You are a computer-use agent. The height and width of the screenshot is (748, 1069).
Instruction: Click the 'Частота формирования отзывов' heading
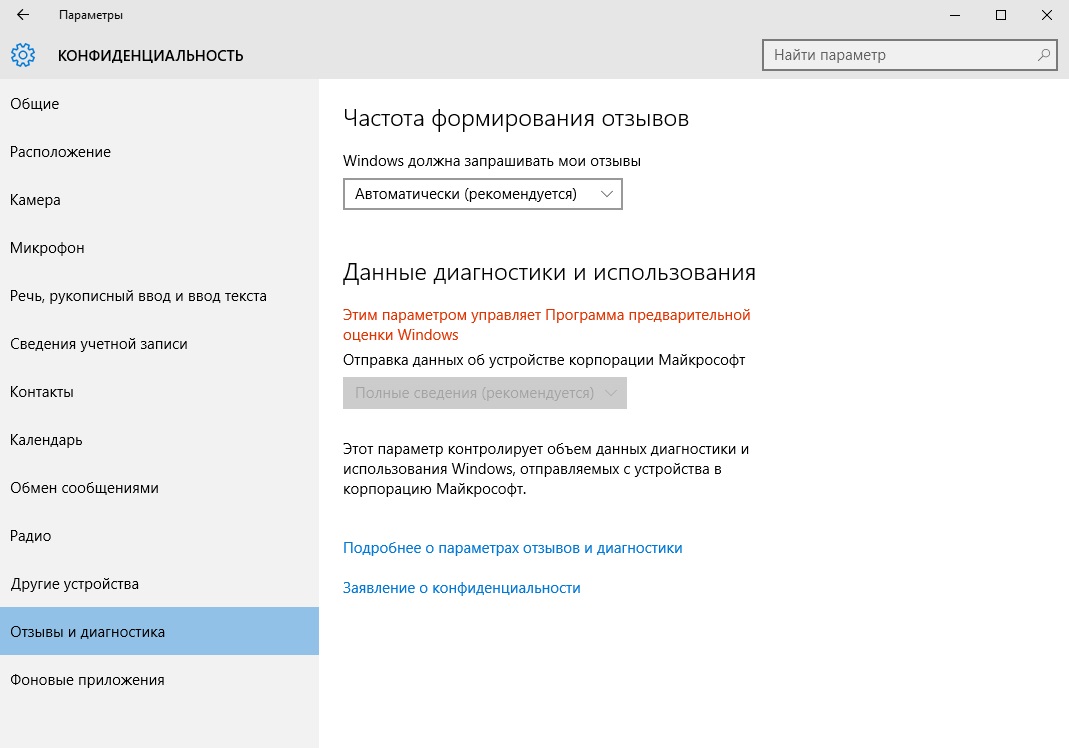(x=516, y=119)
